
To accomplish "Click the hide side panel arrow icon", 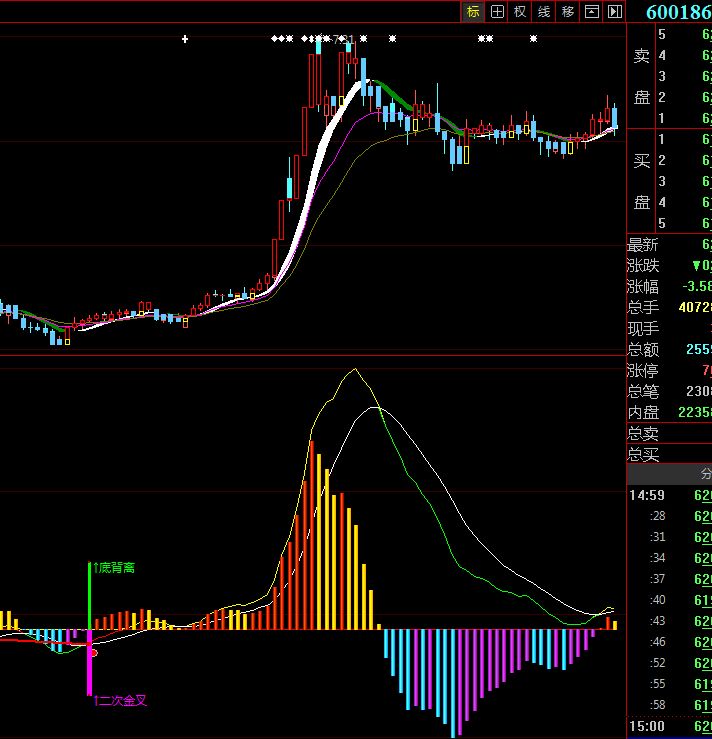I will tap(614, 12).
